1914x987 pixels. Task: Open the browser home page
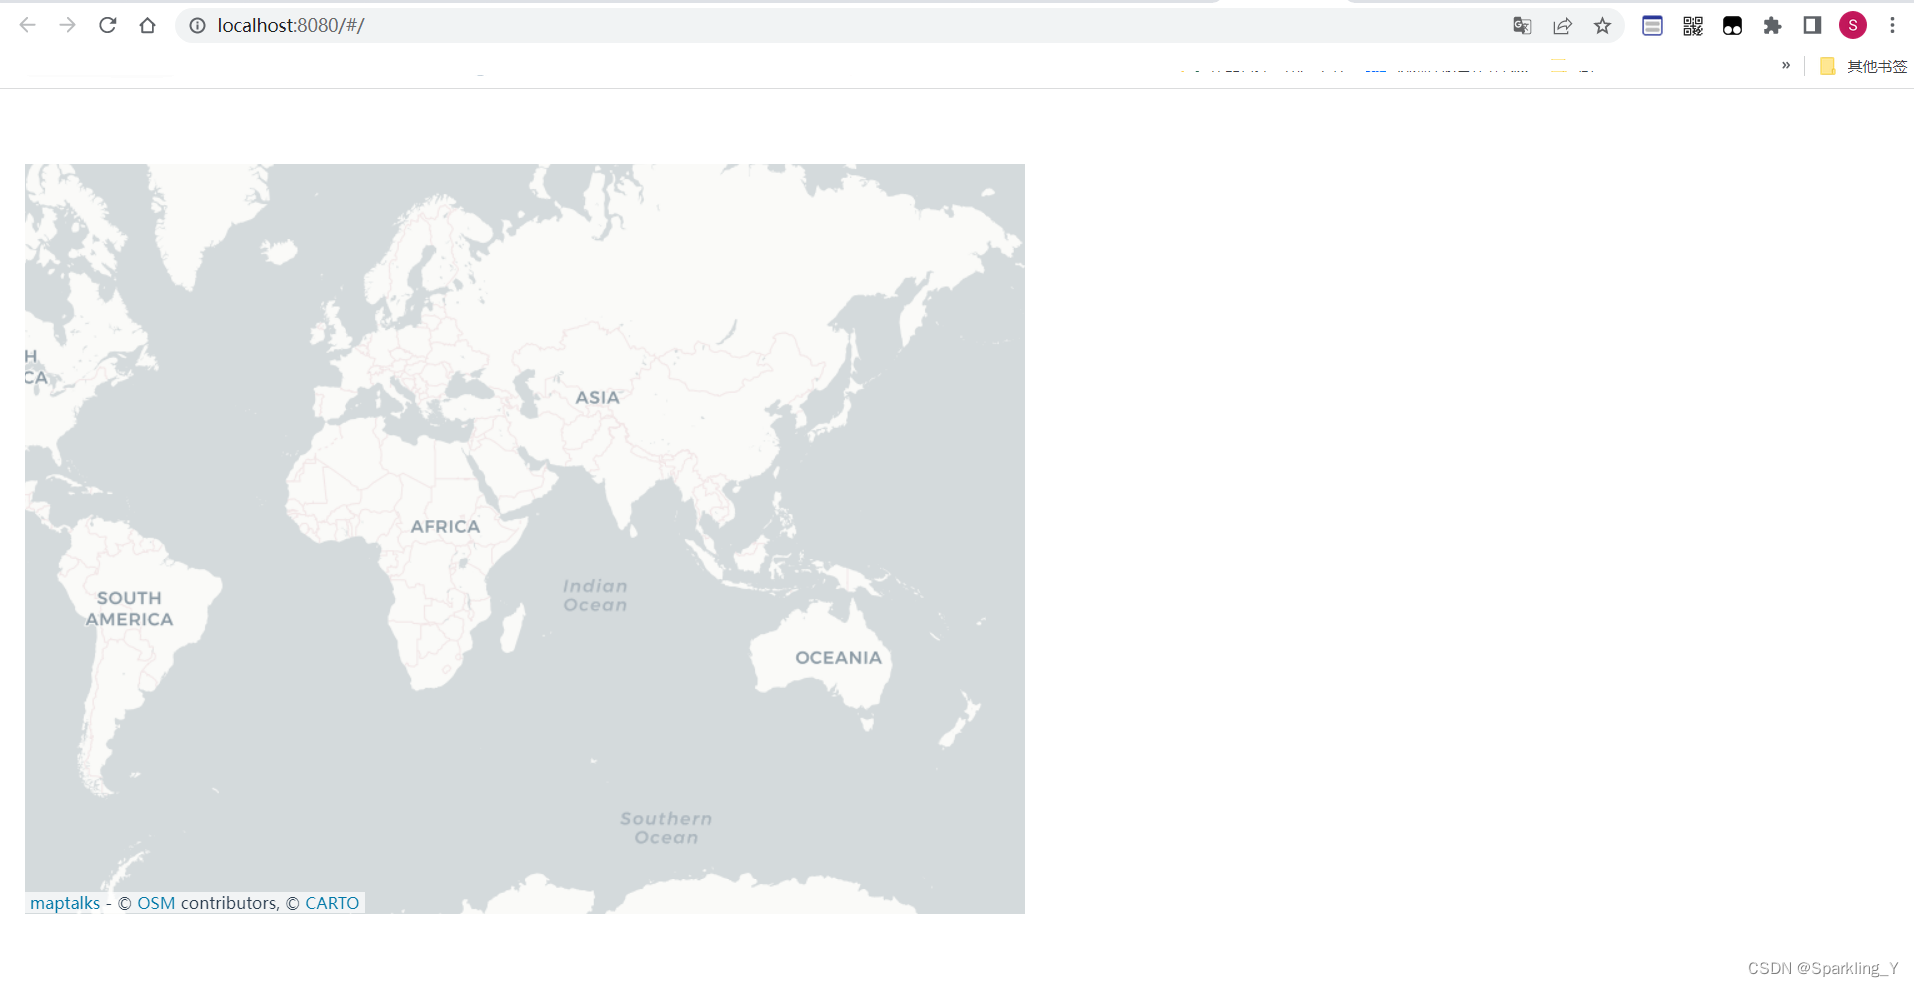[147, 25]
